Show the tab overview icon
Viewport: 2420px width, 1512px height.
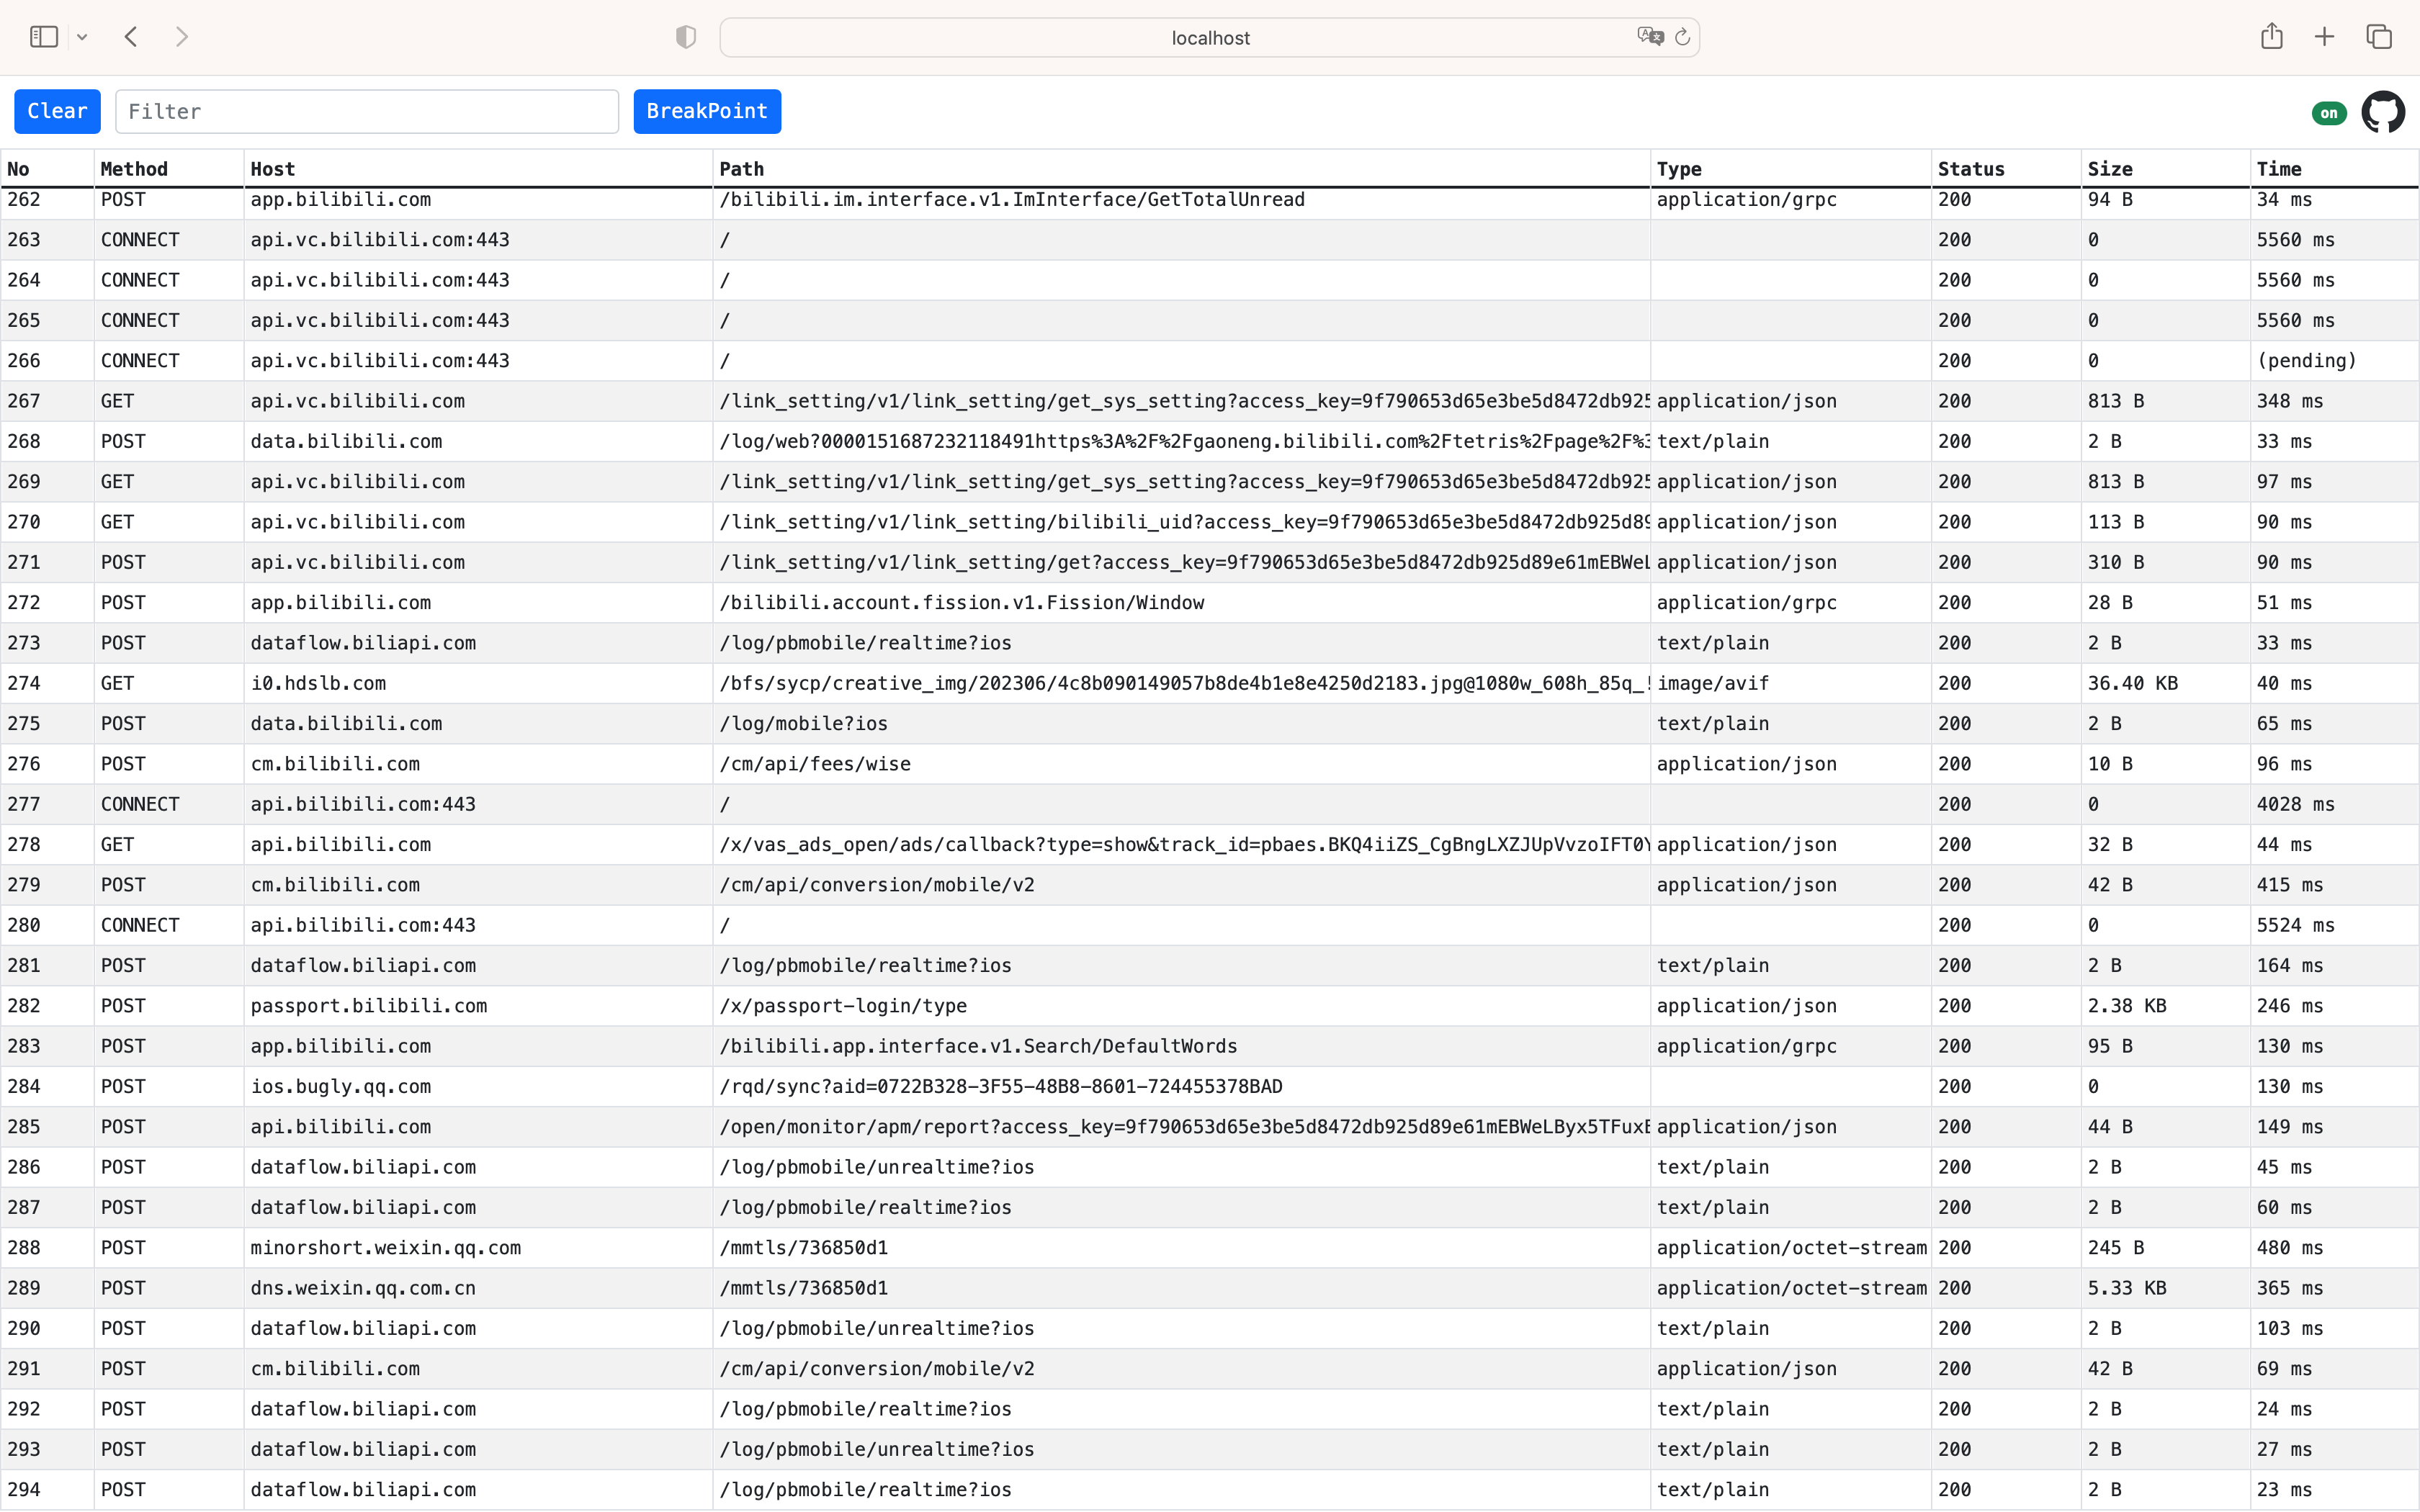click(x=2379, y=37)
